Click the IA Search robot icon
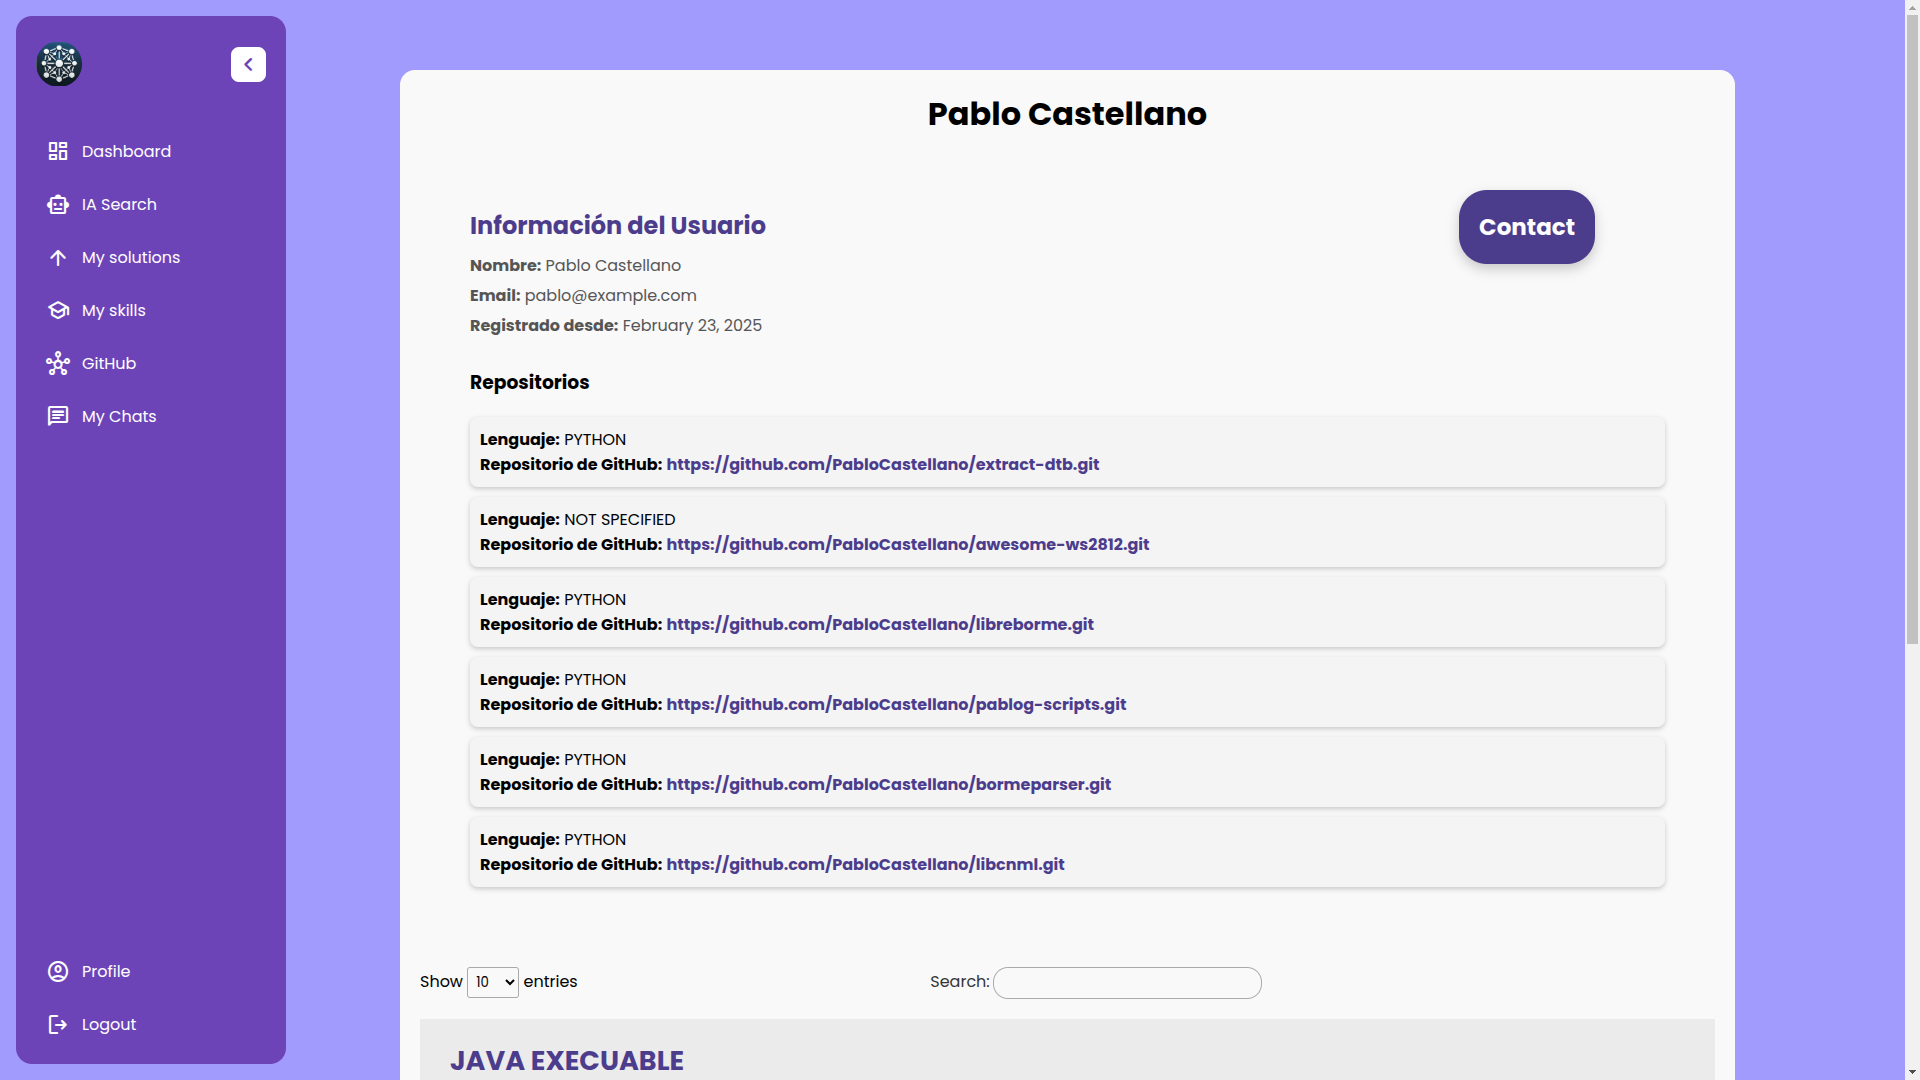 (58, 205)
